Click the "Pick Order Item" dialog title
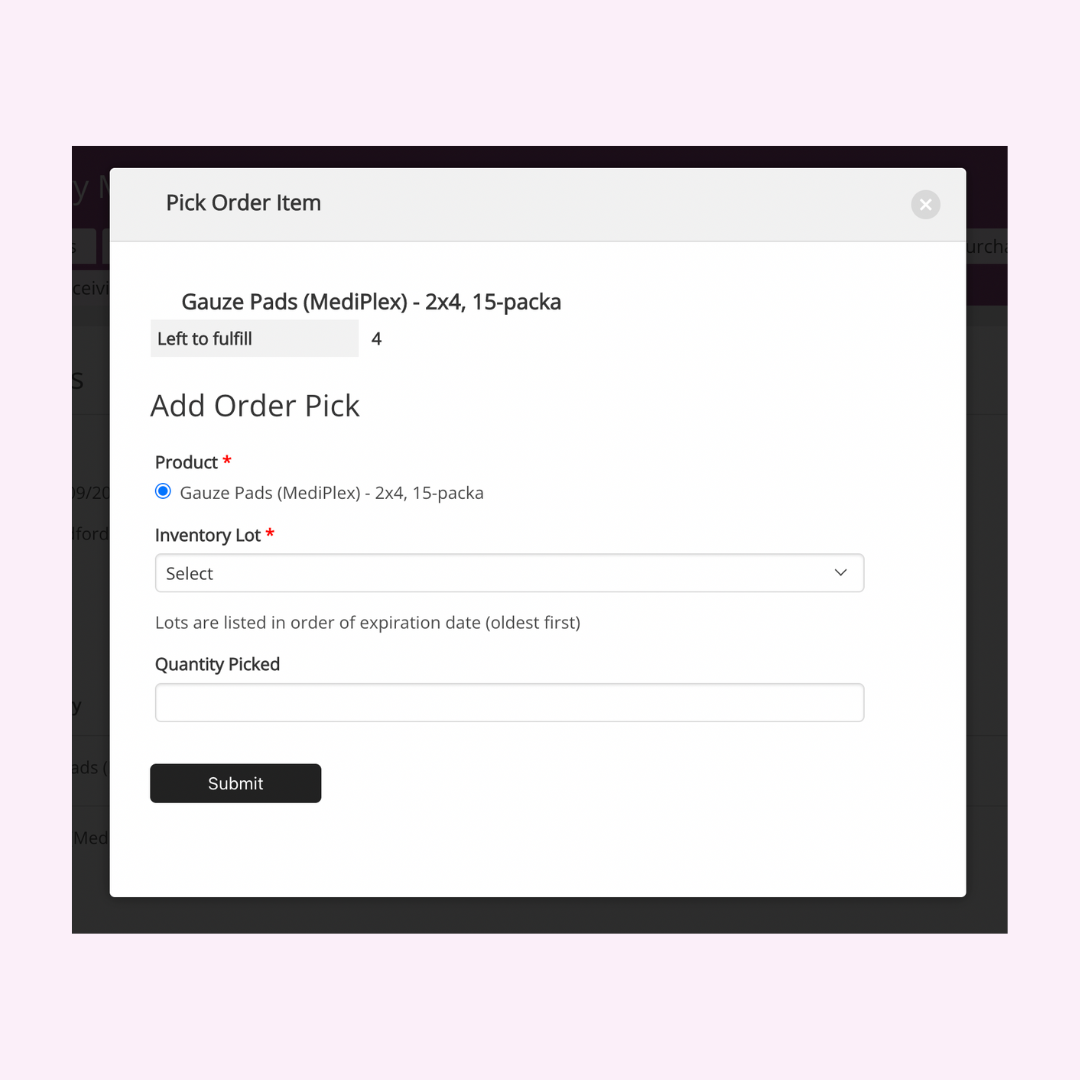Viewport: 1080px width, 1080px height. tap(243, 203)
